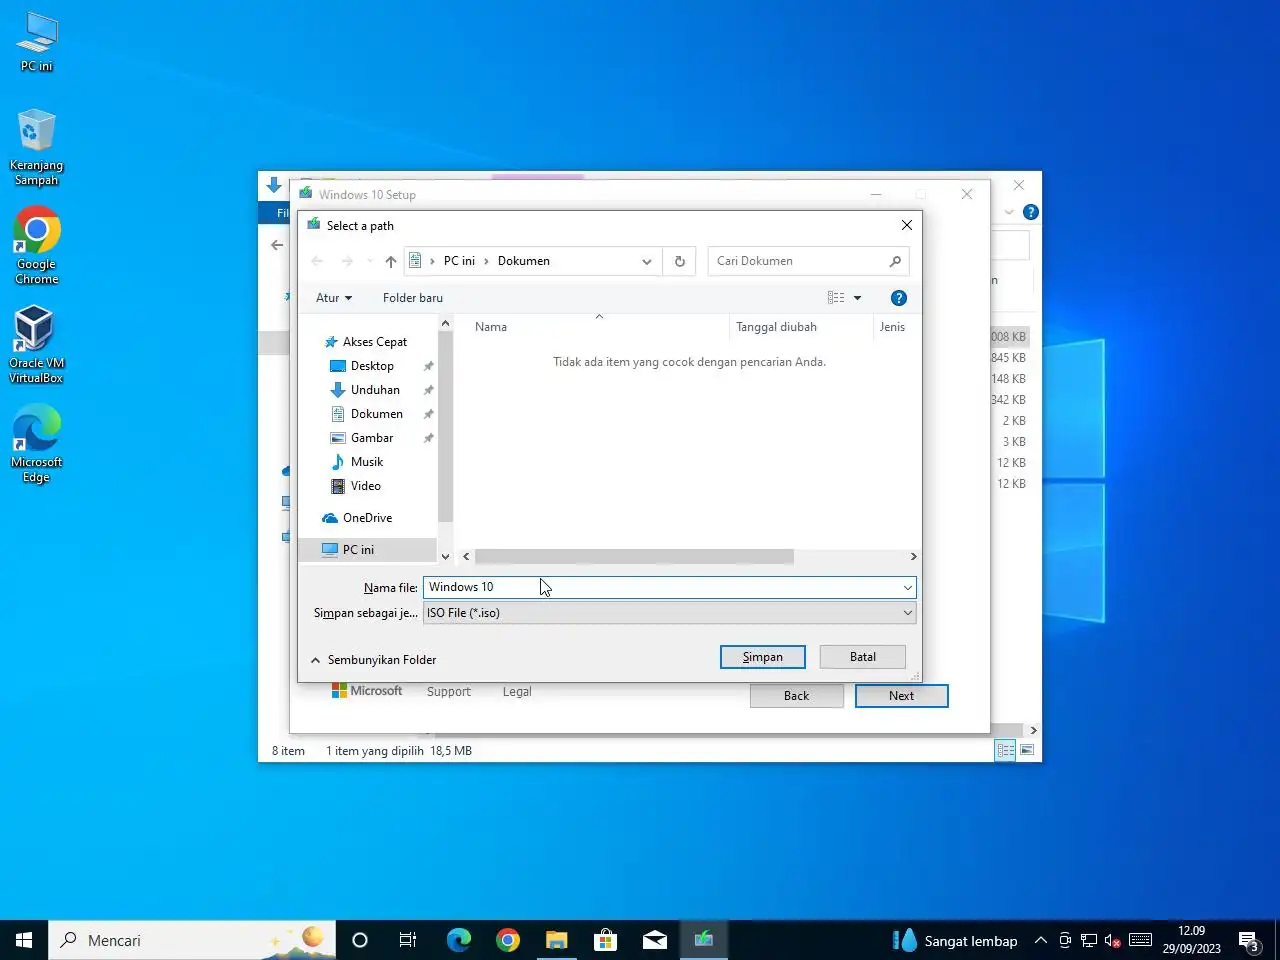The width and height of the screenshot is (1280, 960).
Task: Open Legal link in Windows 10 Setup
Action: click(517, 692)
